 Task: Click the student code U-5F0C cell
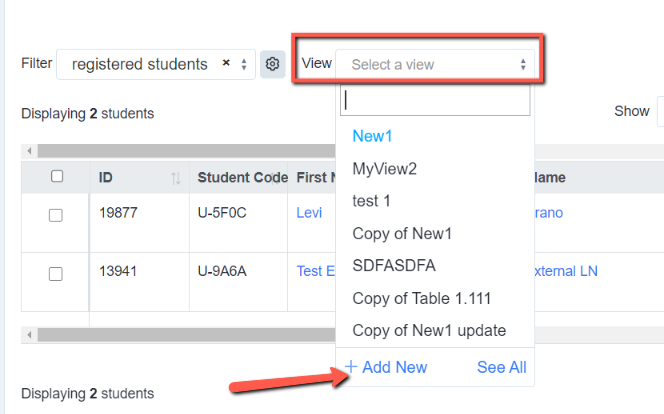click(x=239, y=223)
